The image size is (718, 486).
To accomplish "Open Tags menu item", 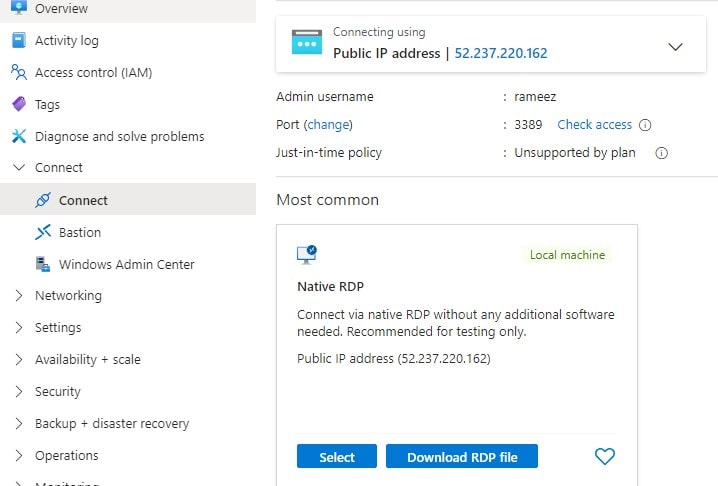I will pyautogui.click(x=128, y=104).
